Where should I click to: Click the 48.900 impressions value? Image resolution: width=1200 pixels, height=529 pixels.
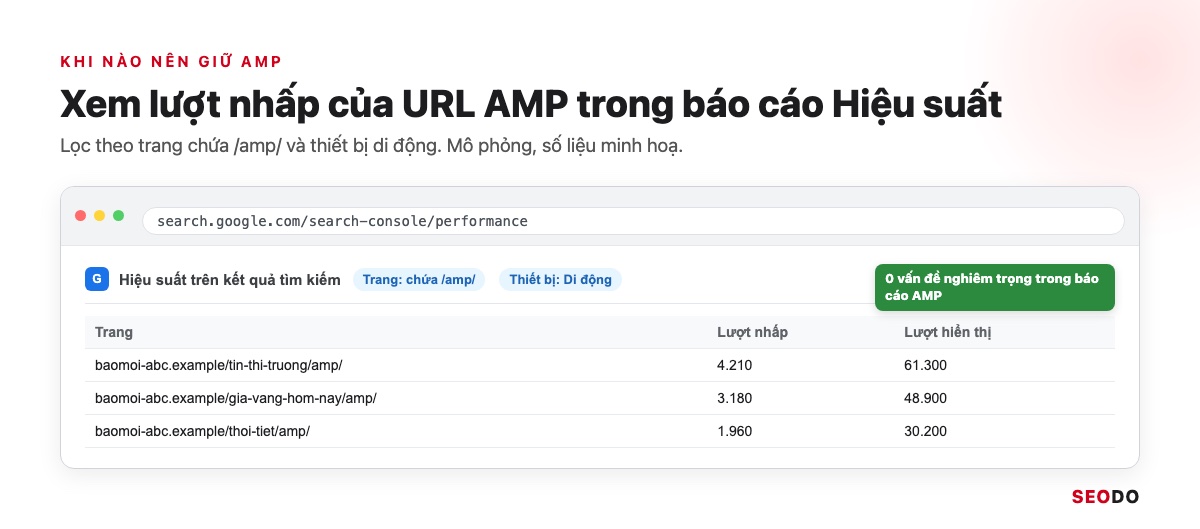coord(925,398)
